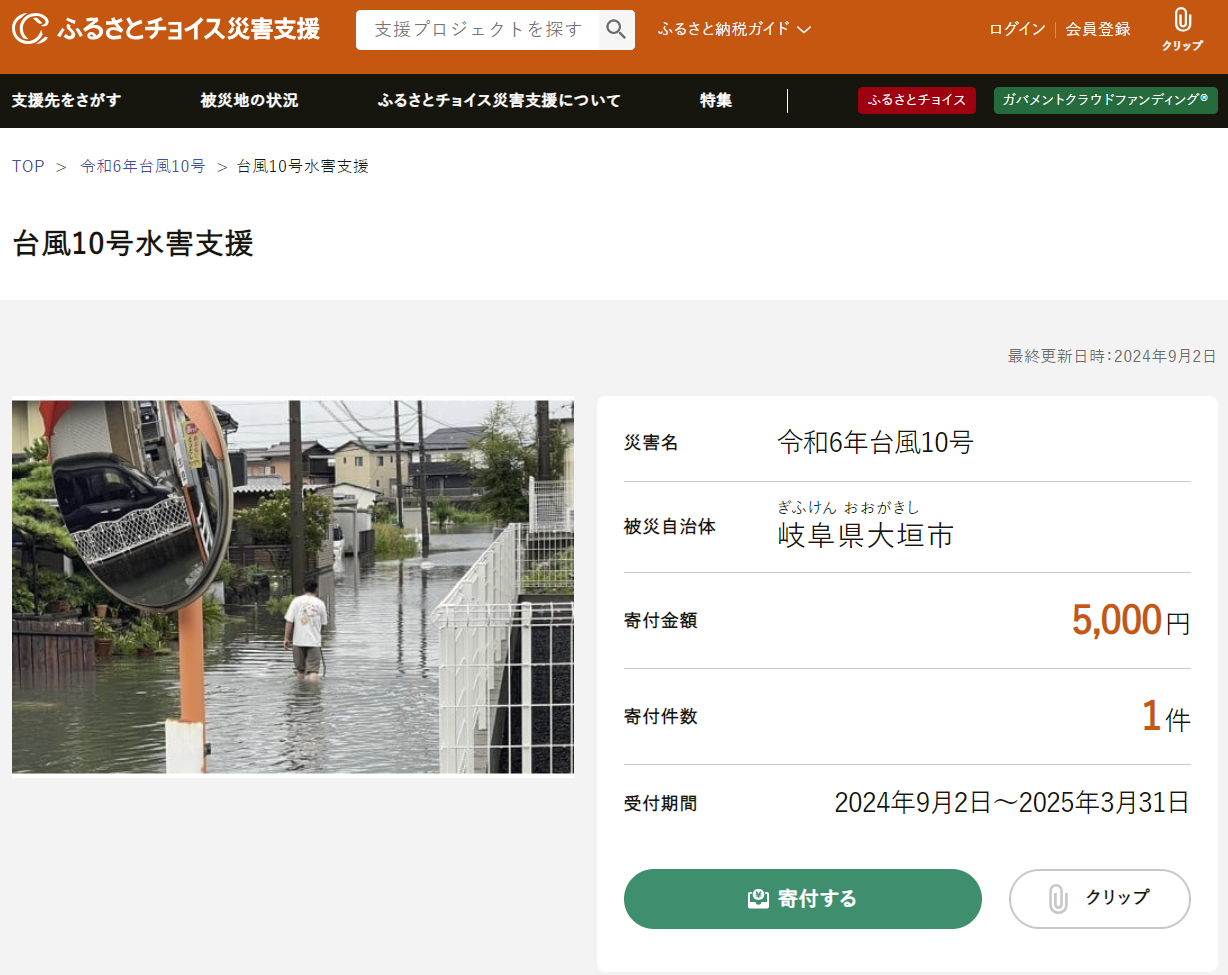The width and height of the screenshot is (1228, 975).
Task: Click the search magnifier icon
Action: (x=616, y=30)
